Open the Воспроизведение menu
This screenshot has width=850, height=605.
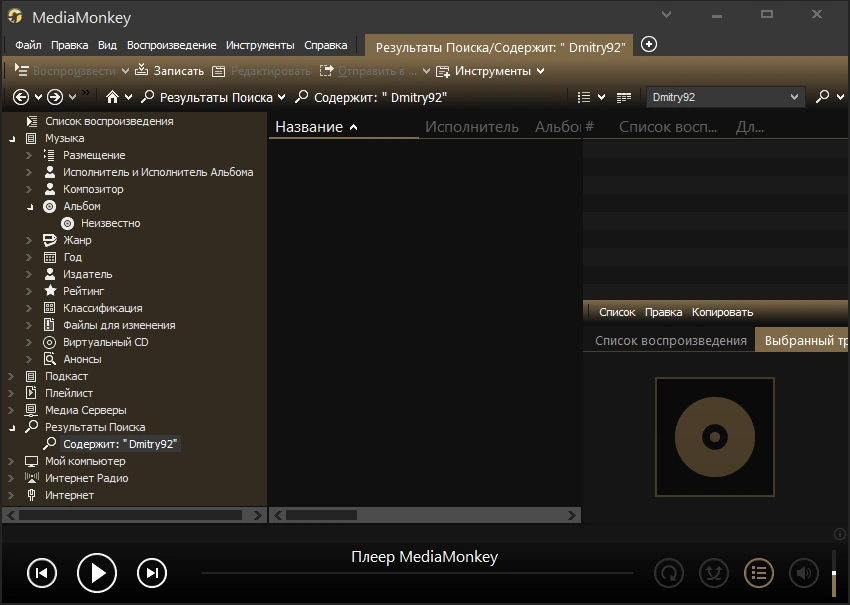coord(171,45)
